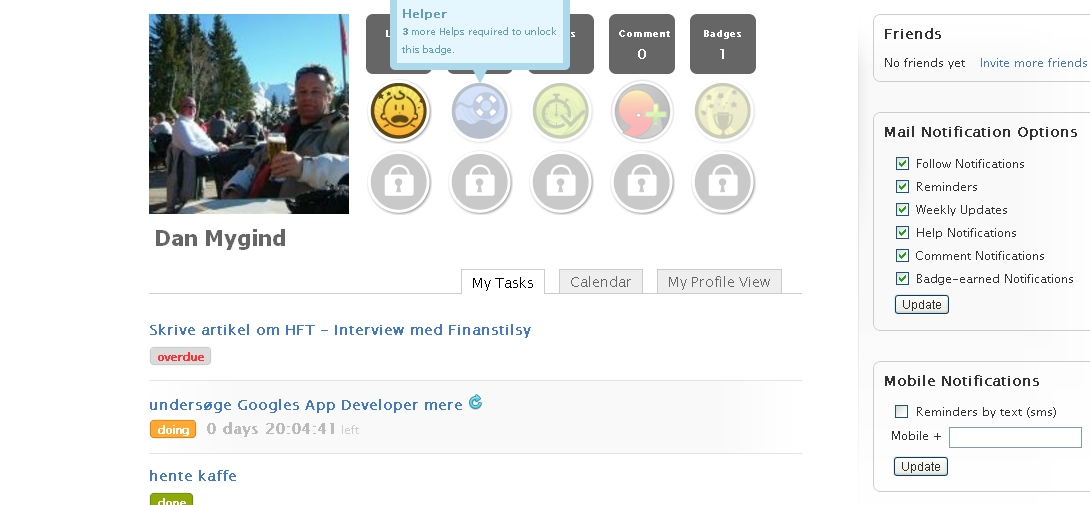Open the My Profile View tab
Screen dimensions: 1090x505
coord(718,282)
